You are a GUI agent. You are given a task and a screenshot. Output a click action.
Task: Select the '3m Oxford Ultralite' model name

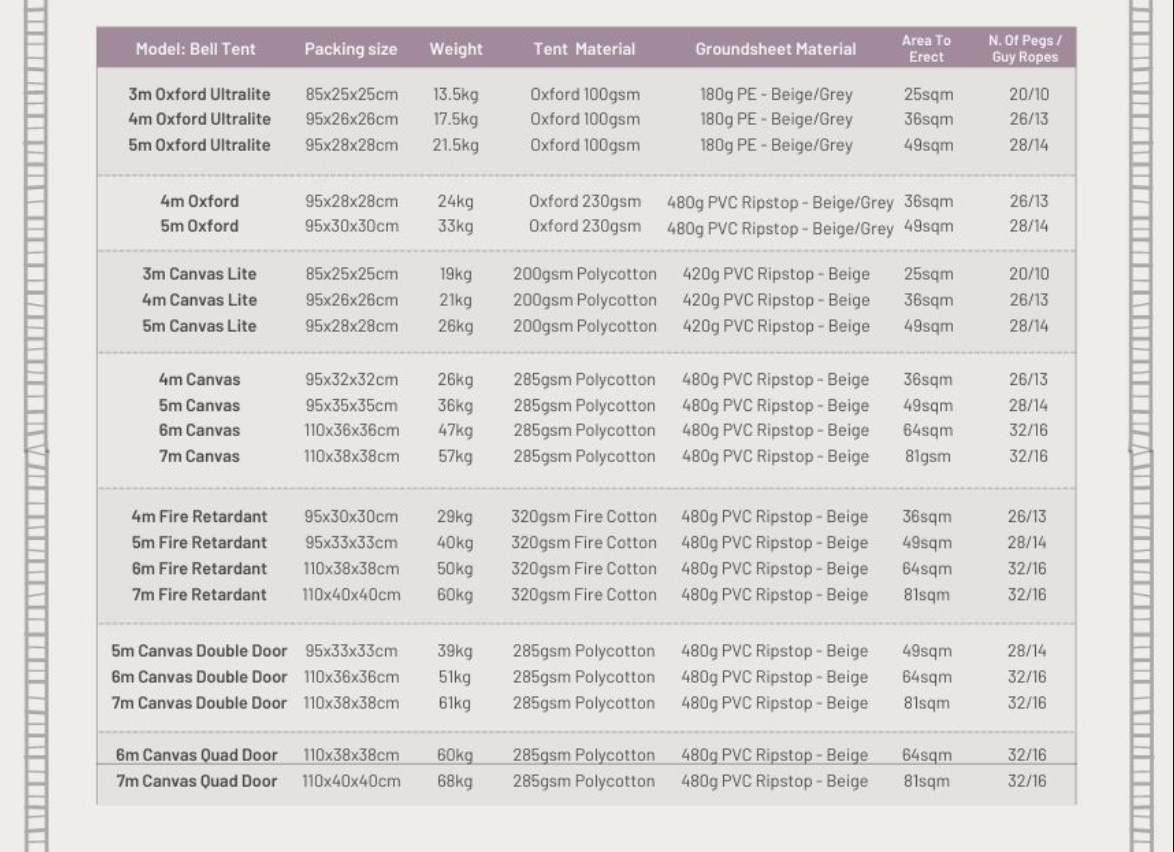point(199,94)
